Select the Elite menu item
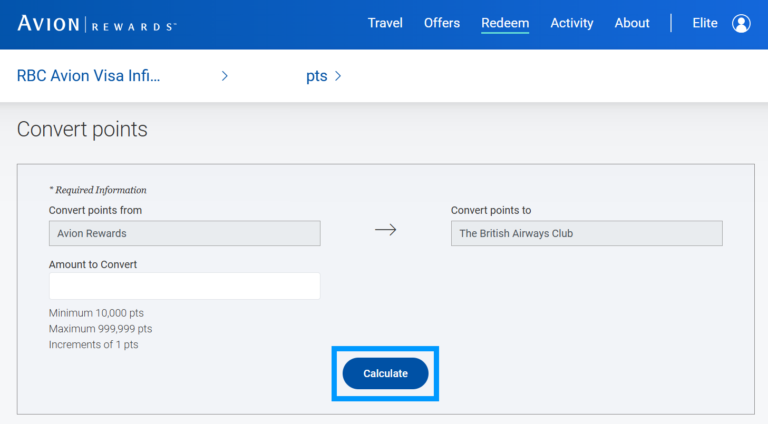 coord(705,23)
